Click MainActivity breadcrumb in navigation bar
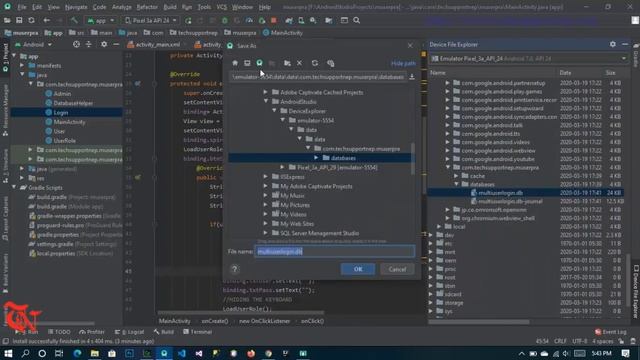This screenshot has width=640, height=360. [x=283, y=33]
